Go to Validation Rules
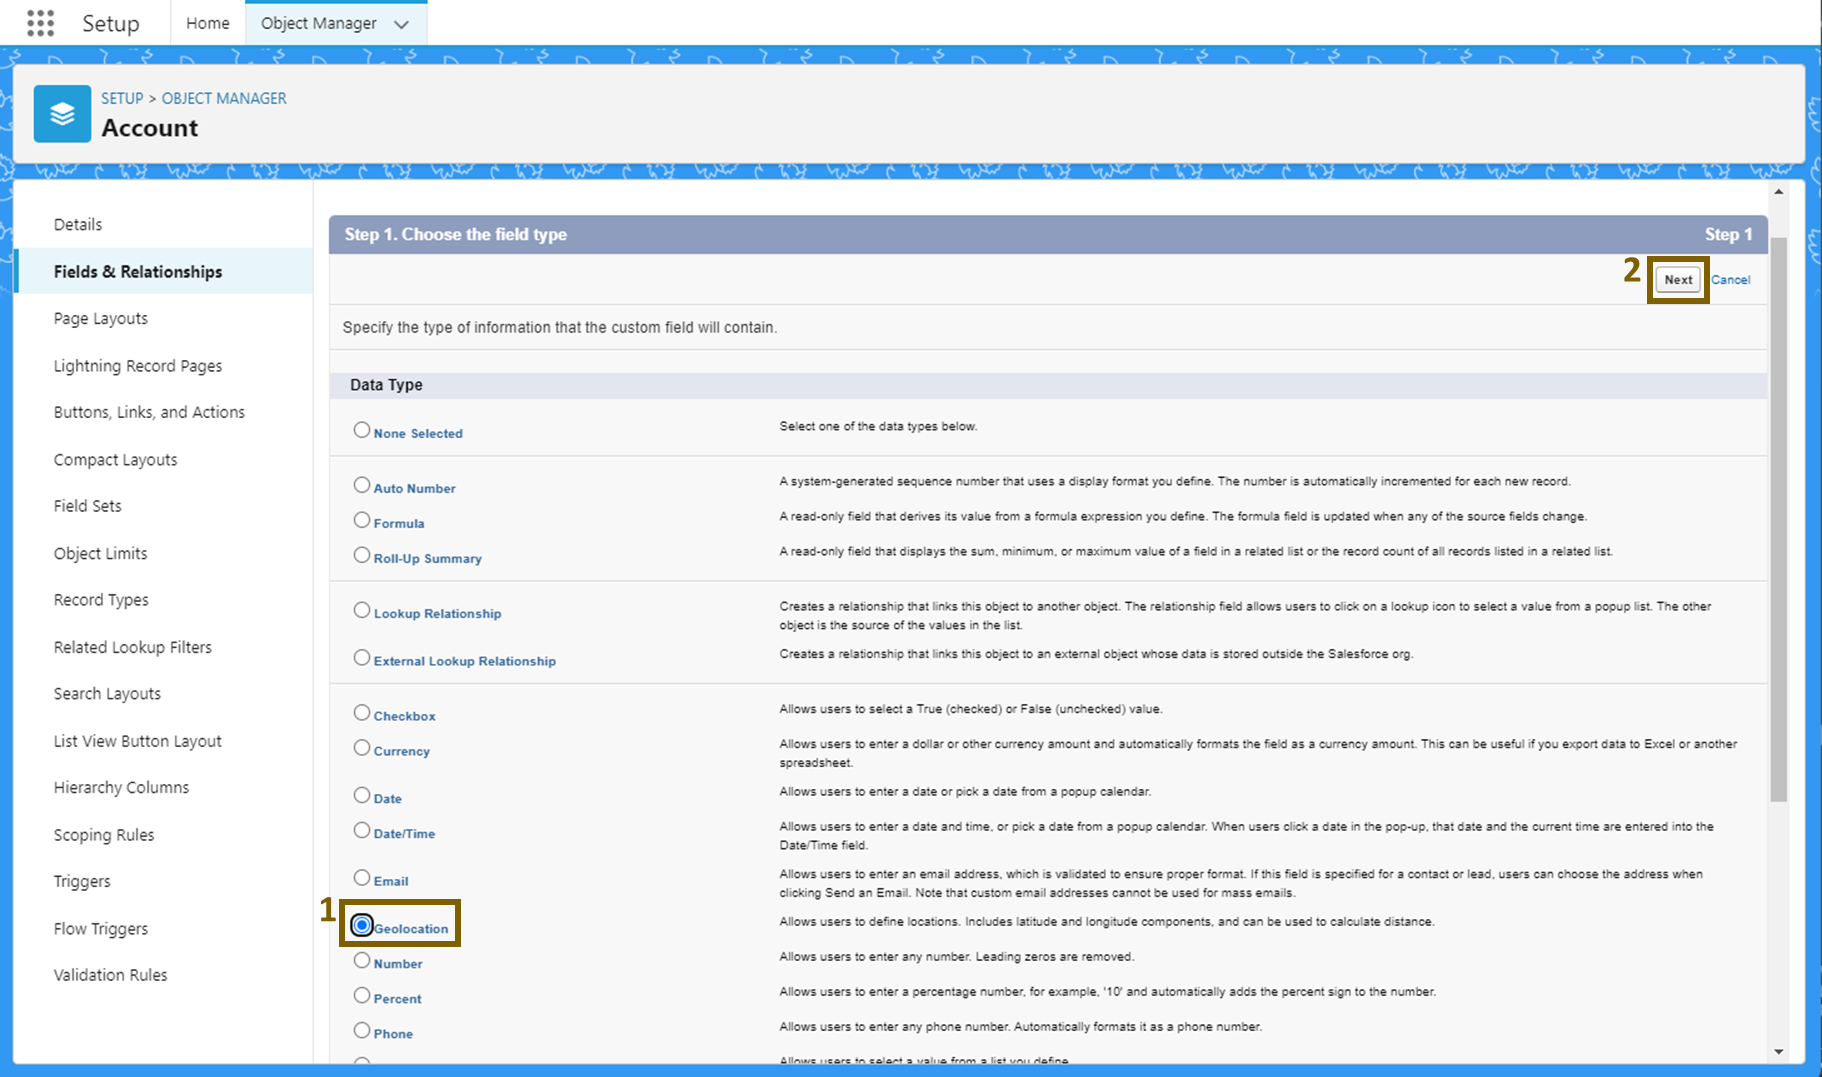This screenshot has height=1077, width=1822. click(x=111, y=975)
